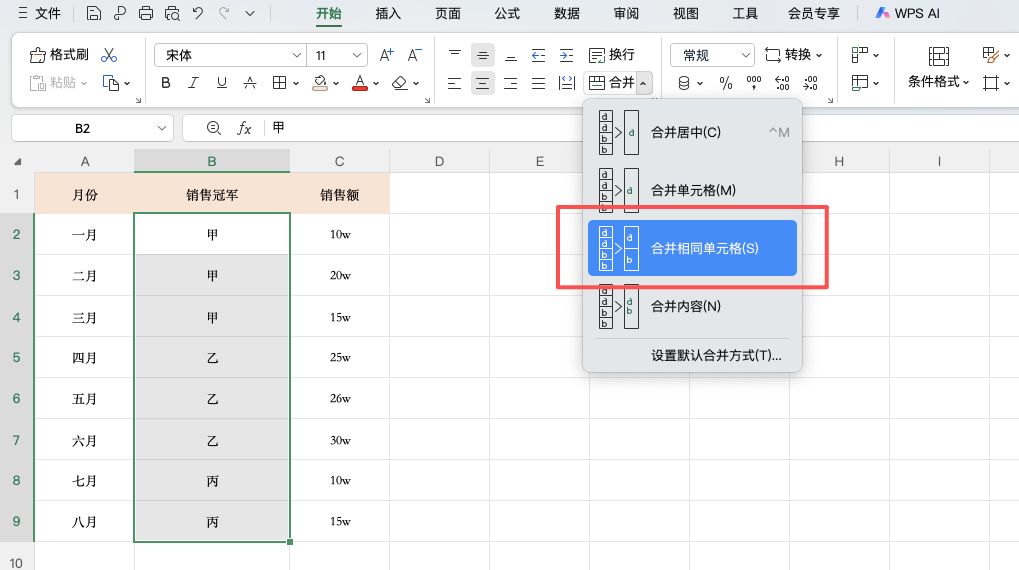Screen dimensions: 1019x570
Task: Click the increase font size icon
Action: pos(387,55)
